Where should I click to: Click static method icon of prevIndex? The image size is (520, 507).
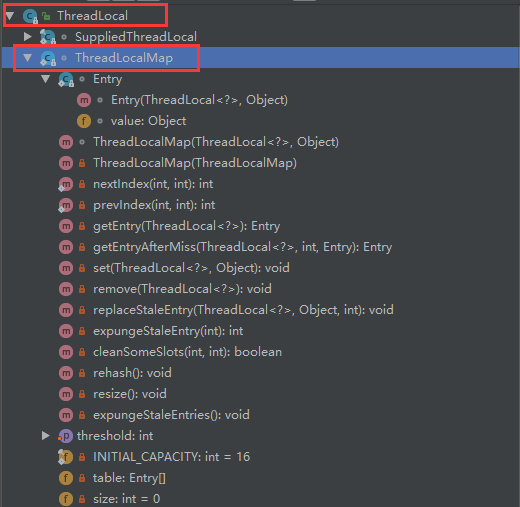coord(66,205)
